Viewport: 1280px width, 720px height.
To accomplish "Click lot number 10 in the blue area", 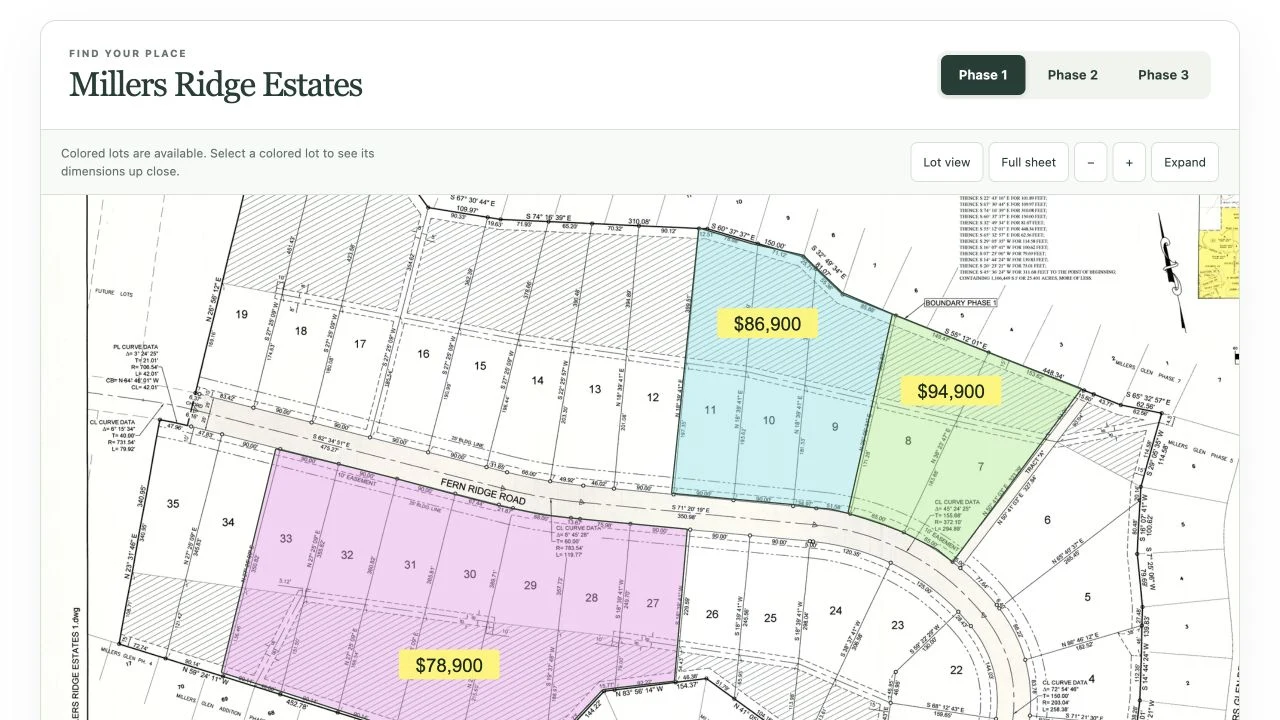I will 769,420.
